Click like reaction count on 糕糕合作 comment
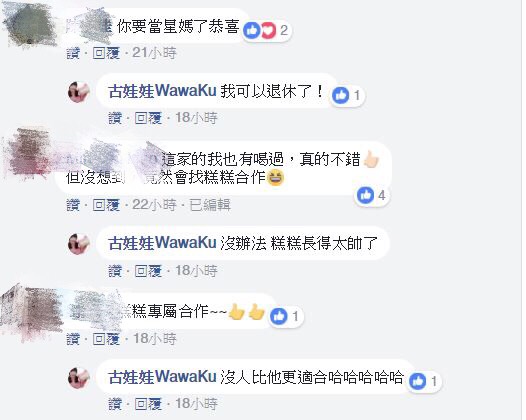Screen dimensions: 526x420 [382, 195]
